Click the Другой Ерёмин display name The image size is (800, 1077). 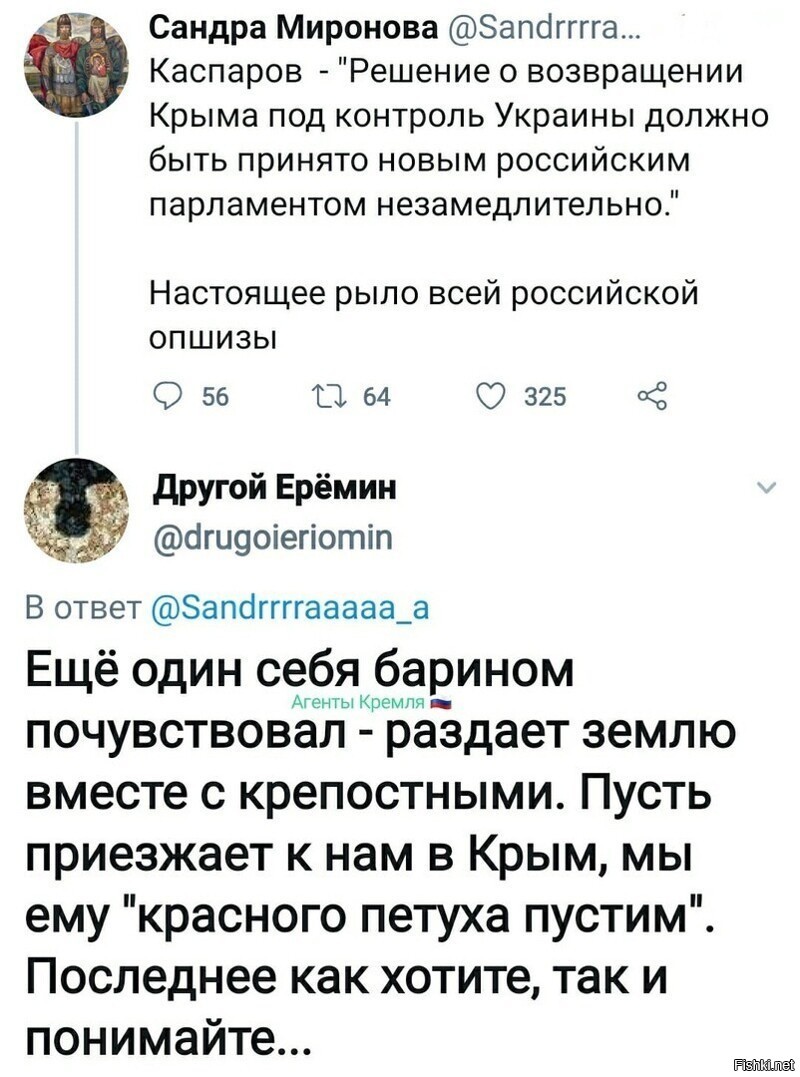[275, 489]
